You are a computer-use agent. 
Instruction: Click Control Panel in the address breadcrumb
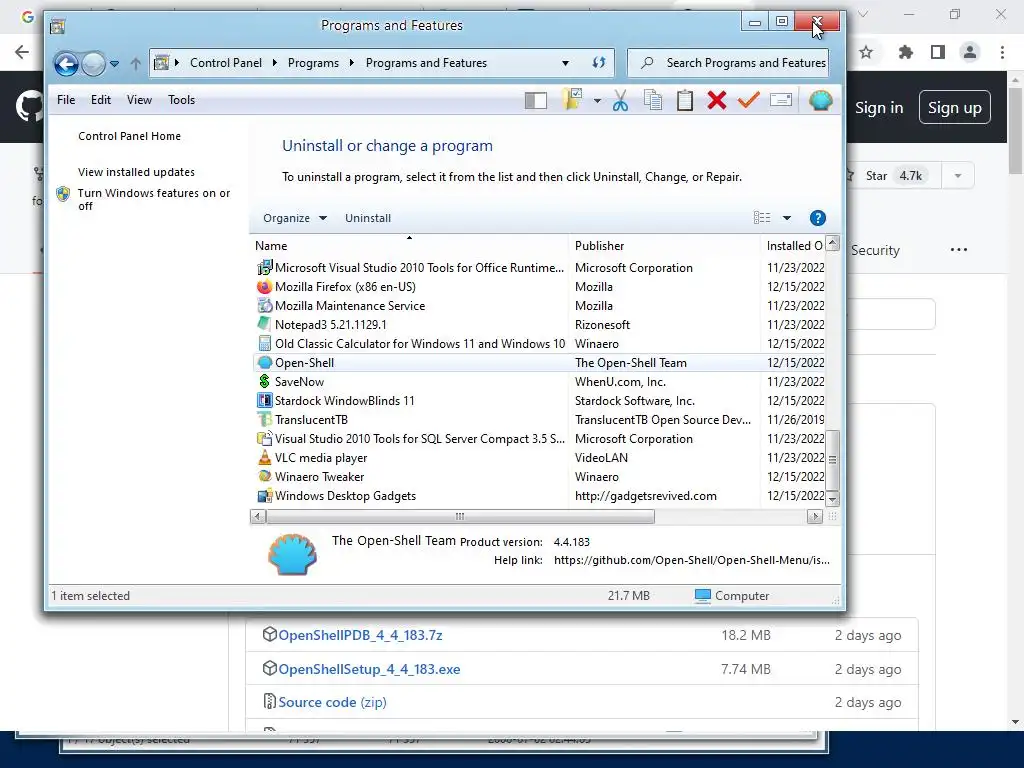coord(226,63)
